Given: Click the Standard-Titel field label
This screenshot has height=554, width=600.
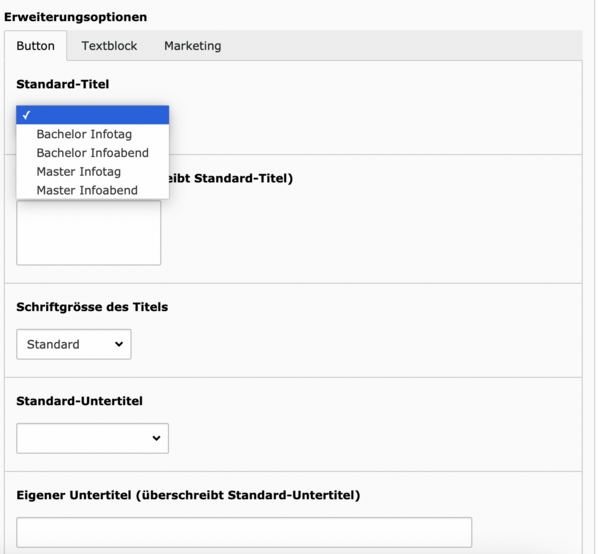Looking at the screenshot, I should (x=63, y=84).
